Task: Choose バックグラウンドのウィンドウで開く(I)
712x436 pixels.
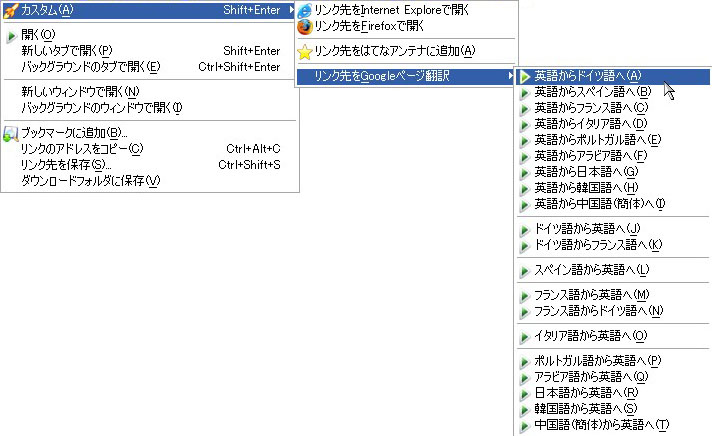Action: 149,108
